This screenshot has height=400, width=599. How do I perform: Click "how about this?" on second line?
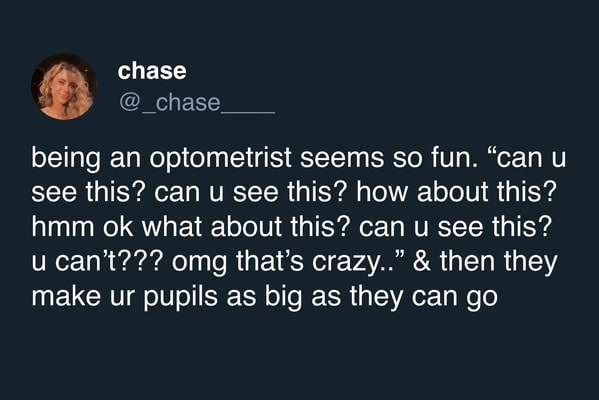(456, 191)
